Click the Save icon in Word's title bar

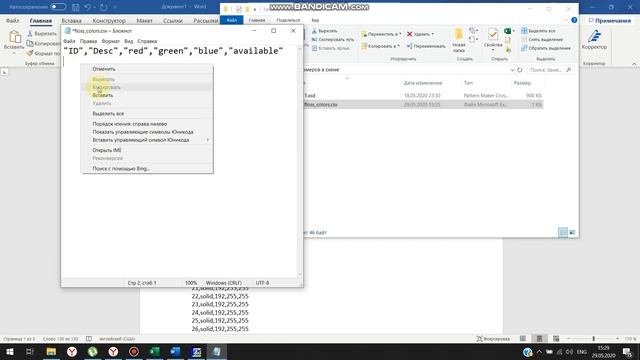(76, 7)
